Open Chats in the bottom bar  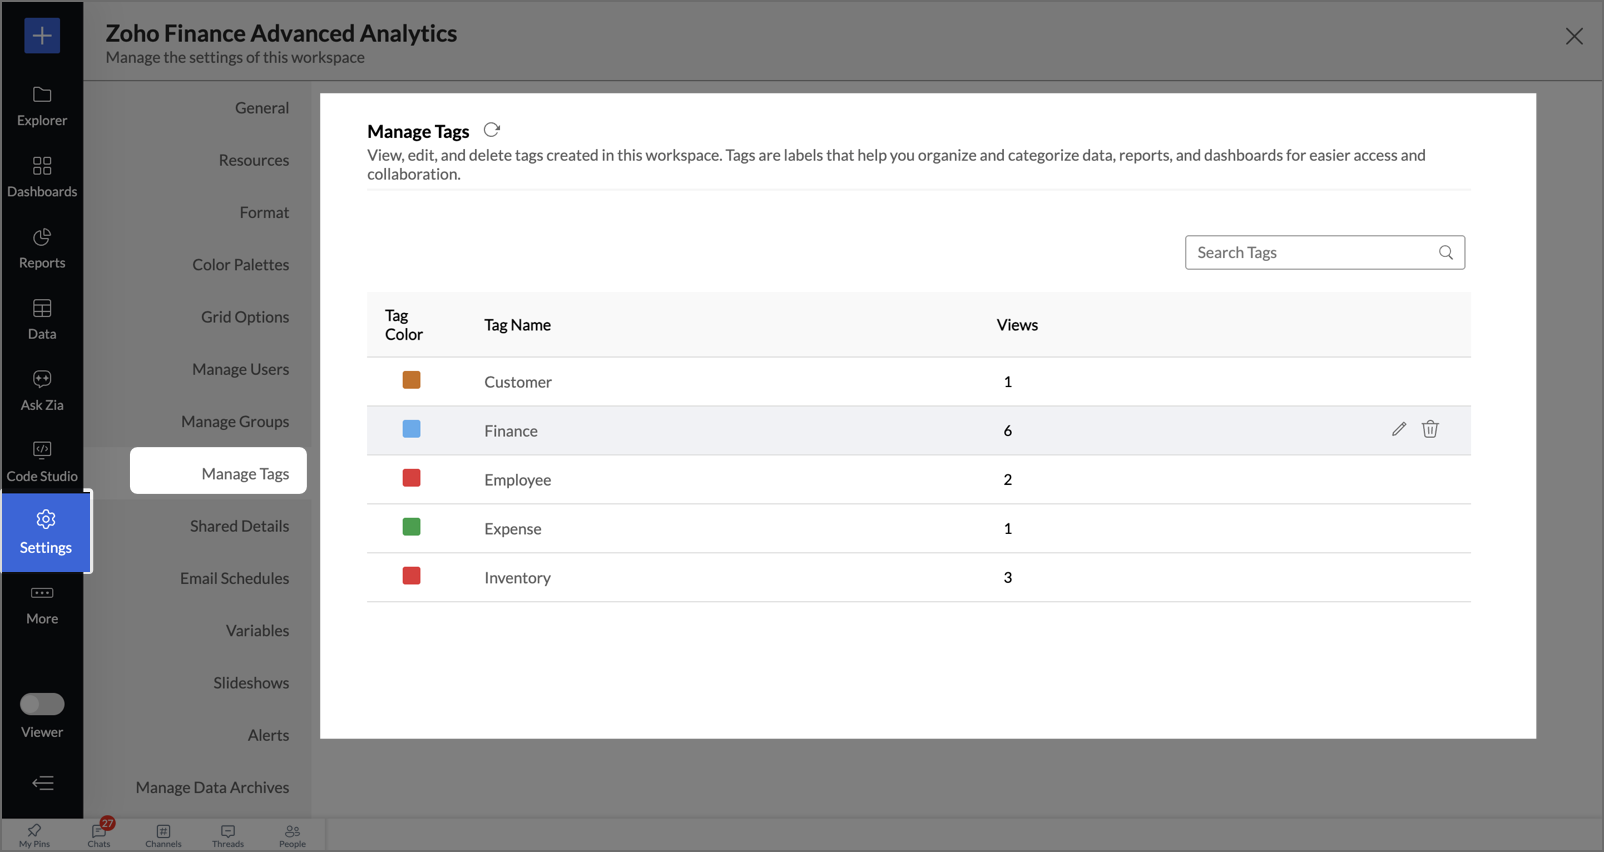(99, 834)
